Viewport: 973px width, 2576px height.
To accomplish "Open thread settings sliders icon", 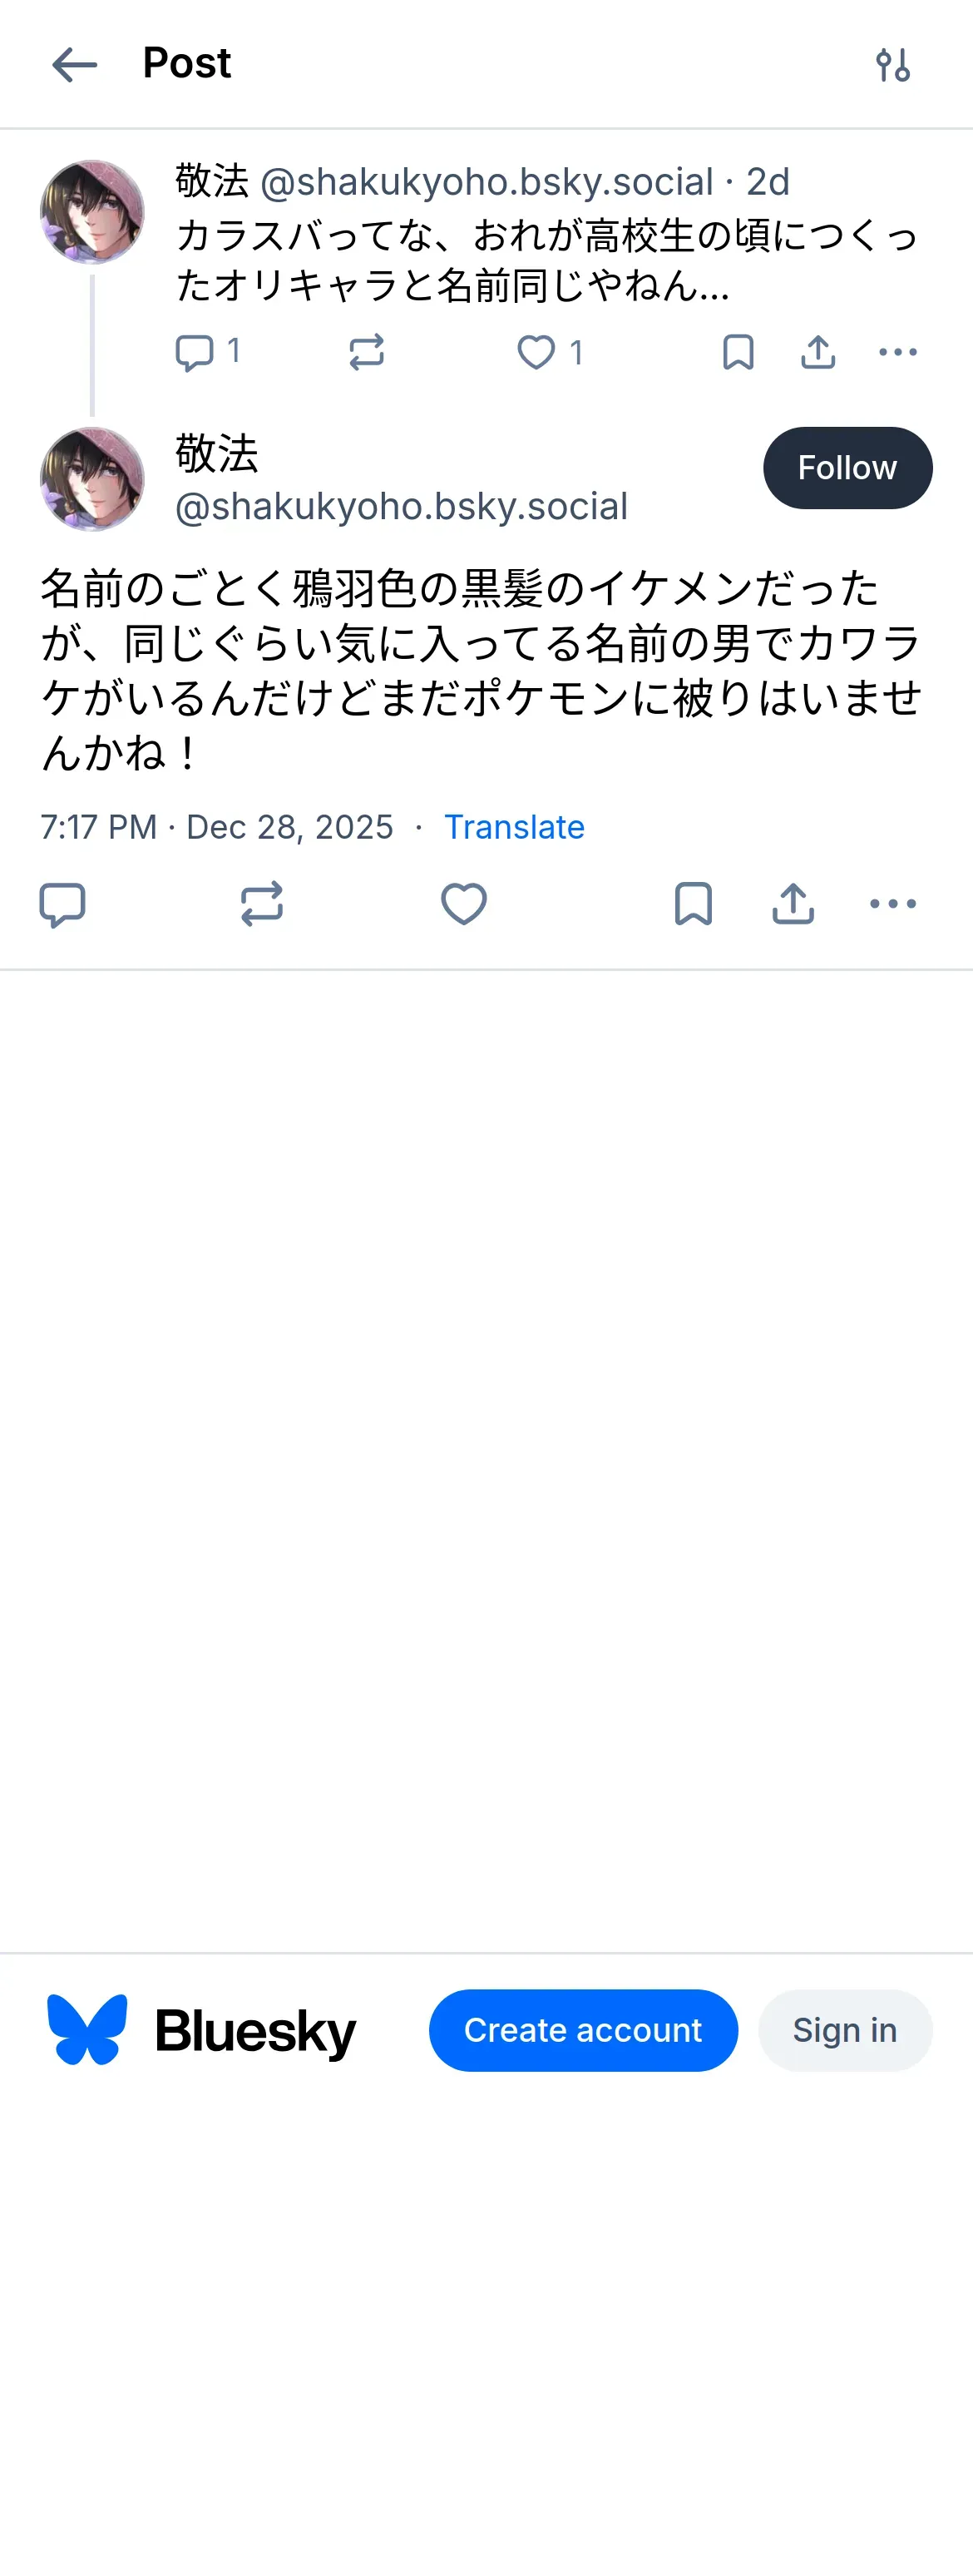I will click(x=892, y=65).
